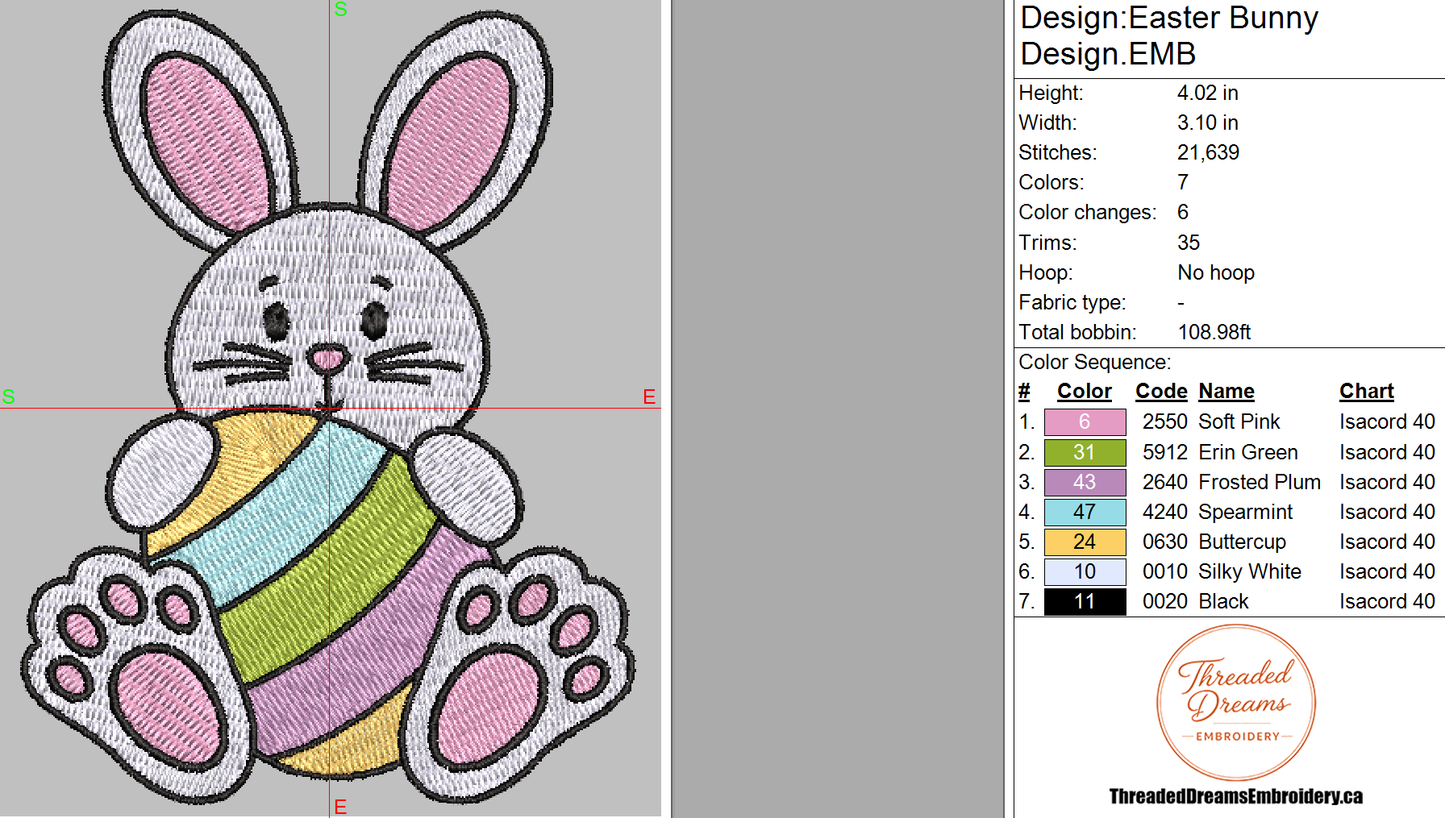This screenshot has height=818, width=1445.
Task: Click the thread code '5912'
Action: click(x=1165, y=452)
